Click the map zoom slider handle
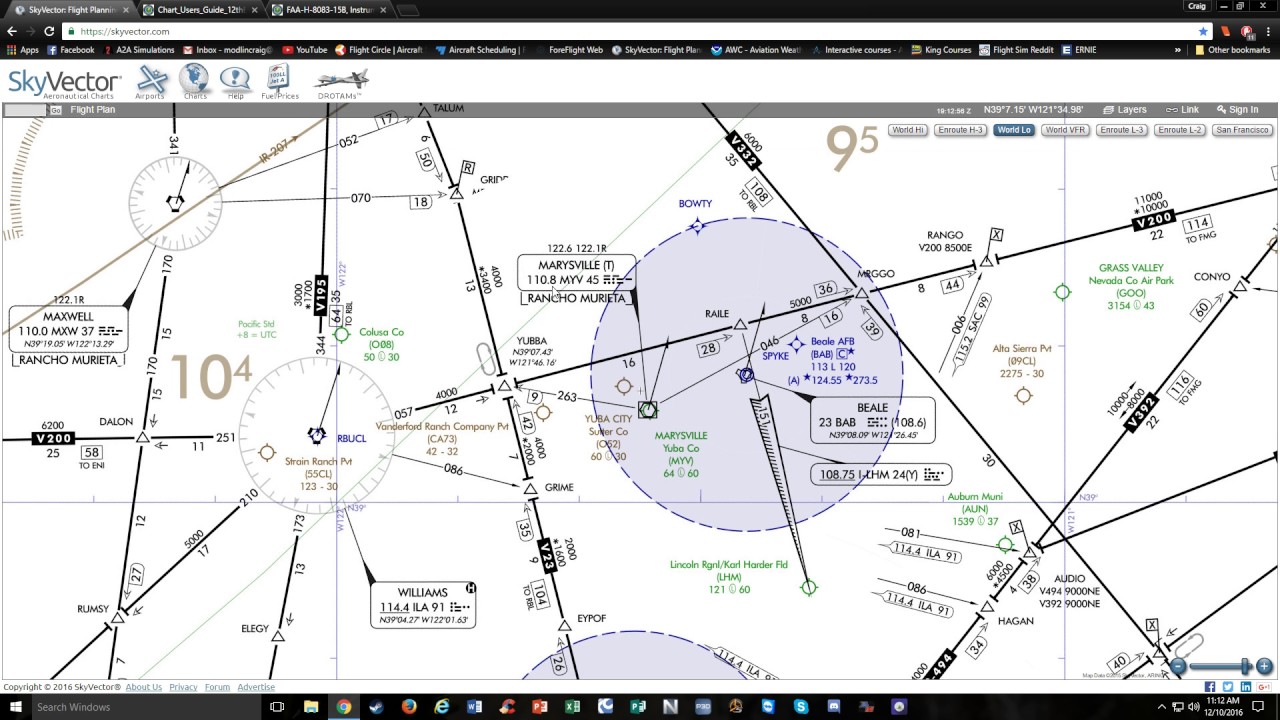 click(x=1245, y=666)
